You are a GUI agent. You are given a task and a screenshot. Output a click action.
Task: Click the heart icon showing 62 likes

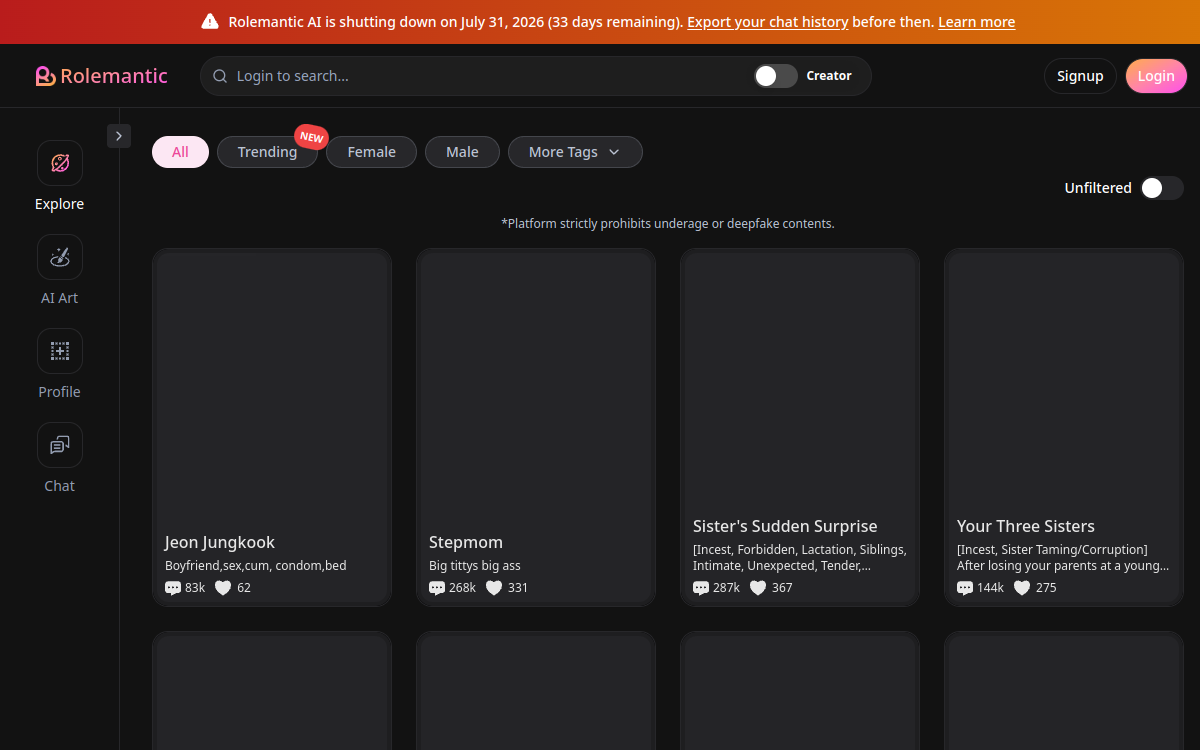[x=223, y=588]
